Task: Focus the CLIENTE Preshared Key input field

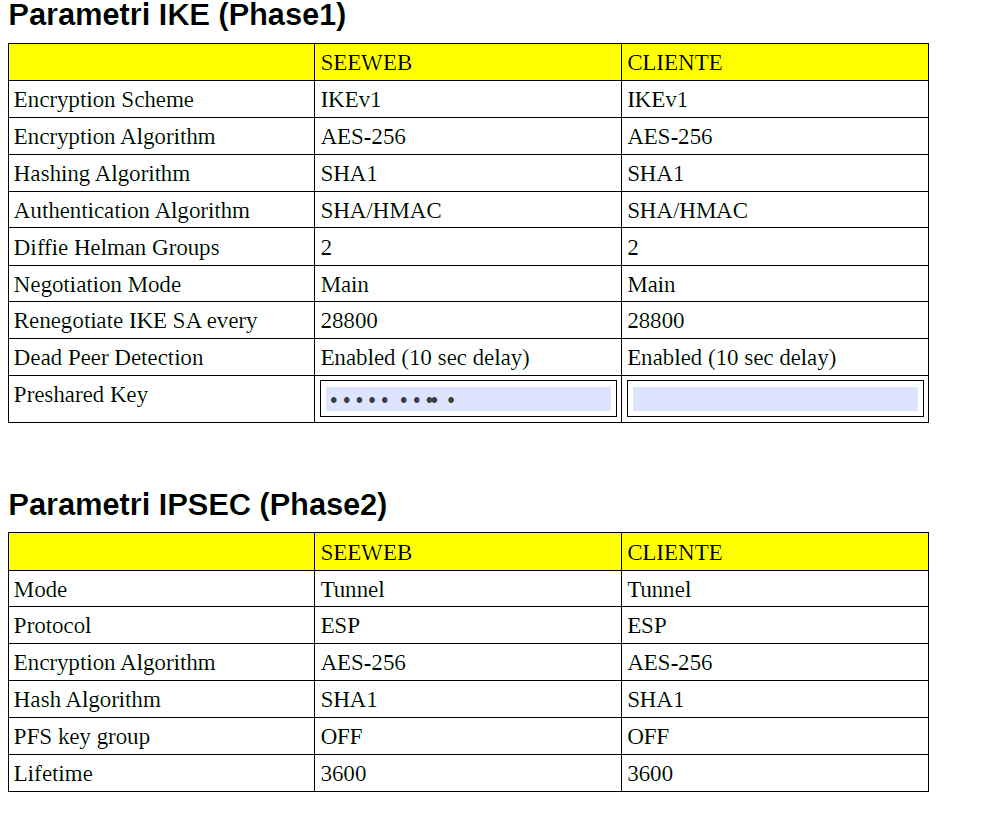Action: (775, 399)
